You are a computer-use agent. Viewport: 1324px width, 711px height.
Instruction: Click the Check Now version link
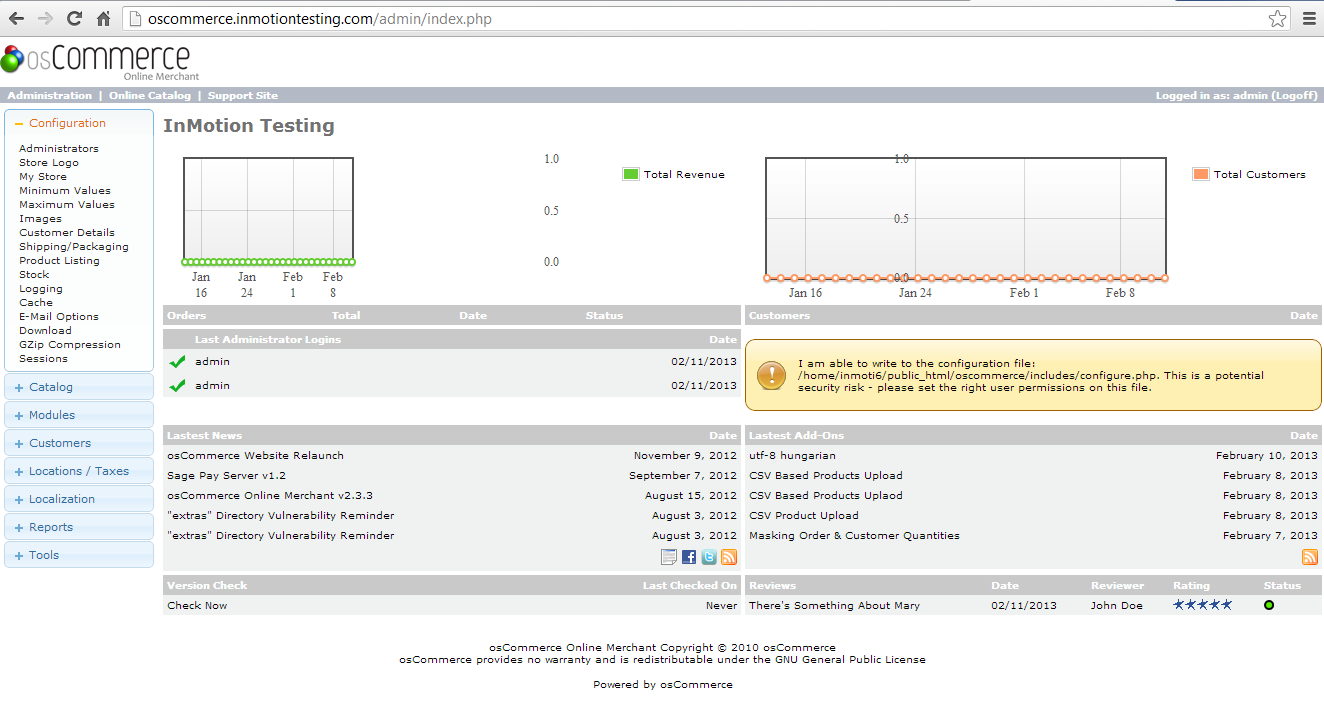coord(197,605)
